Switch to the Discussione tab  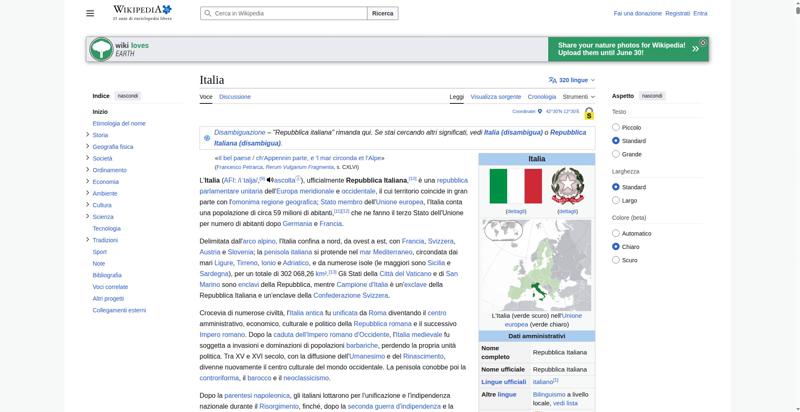[235, 97]
